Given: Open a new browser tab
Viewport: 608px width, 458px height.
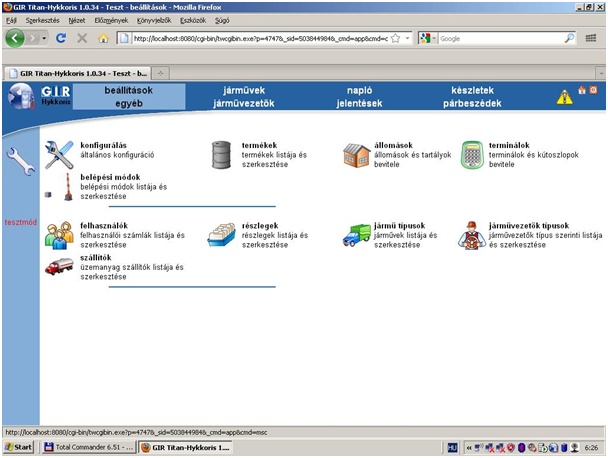Looking at the screenshot, I should (161, 73).
